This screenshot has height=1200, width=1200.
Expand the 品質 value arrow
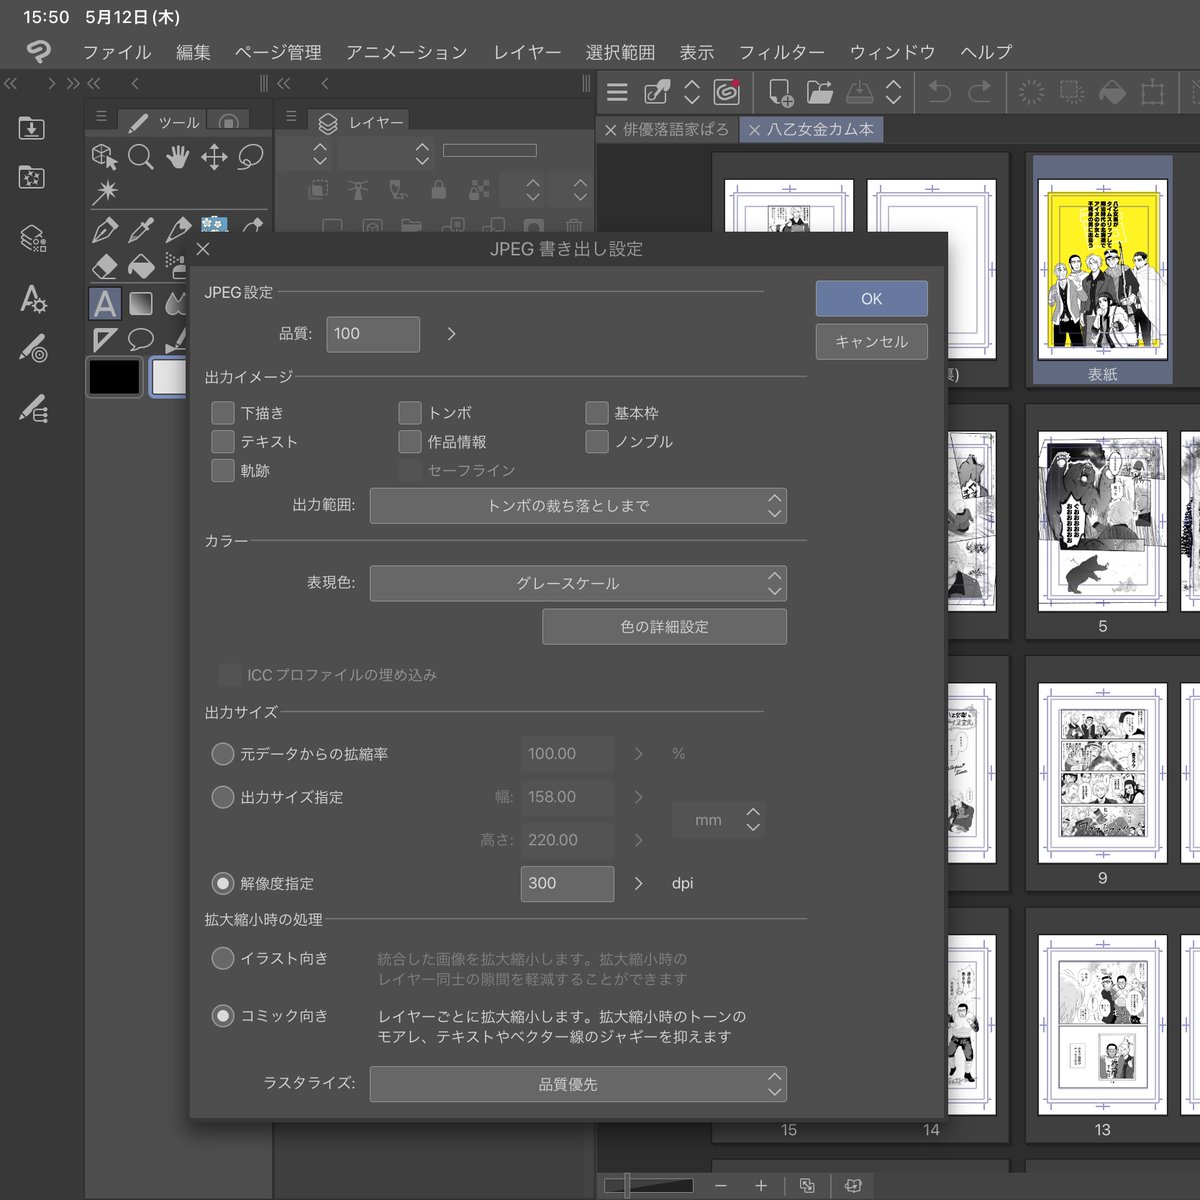(451, 334)
